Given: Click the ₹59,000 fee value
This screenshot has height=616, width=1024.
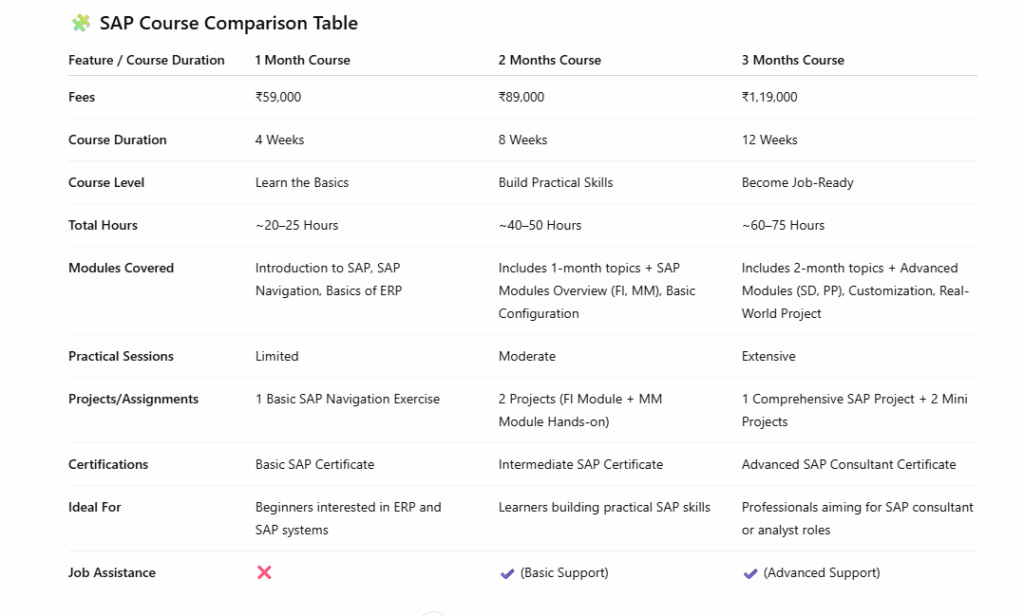Looking at the screenshot, I should pos(278,97).
